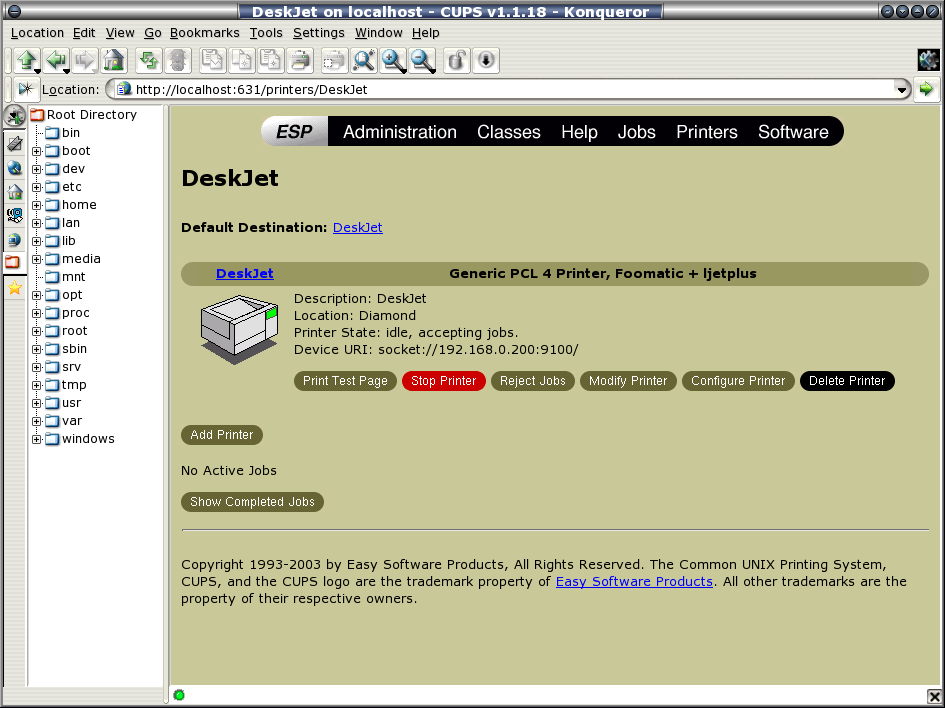Expand the proc folder tree node
This screenshot has width=945, height=708.
point(36,313)
